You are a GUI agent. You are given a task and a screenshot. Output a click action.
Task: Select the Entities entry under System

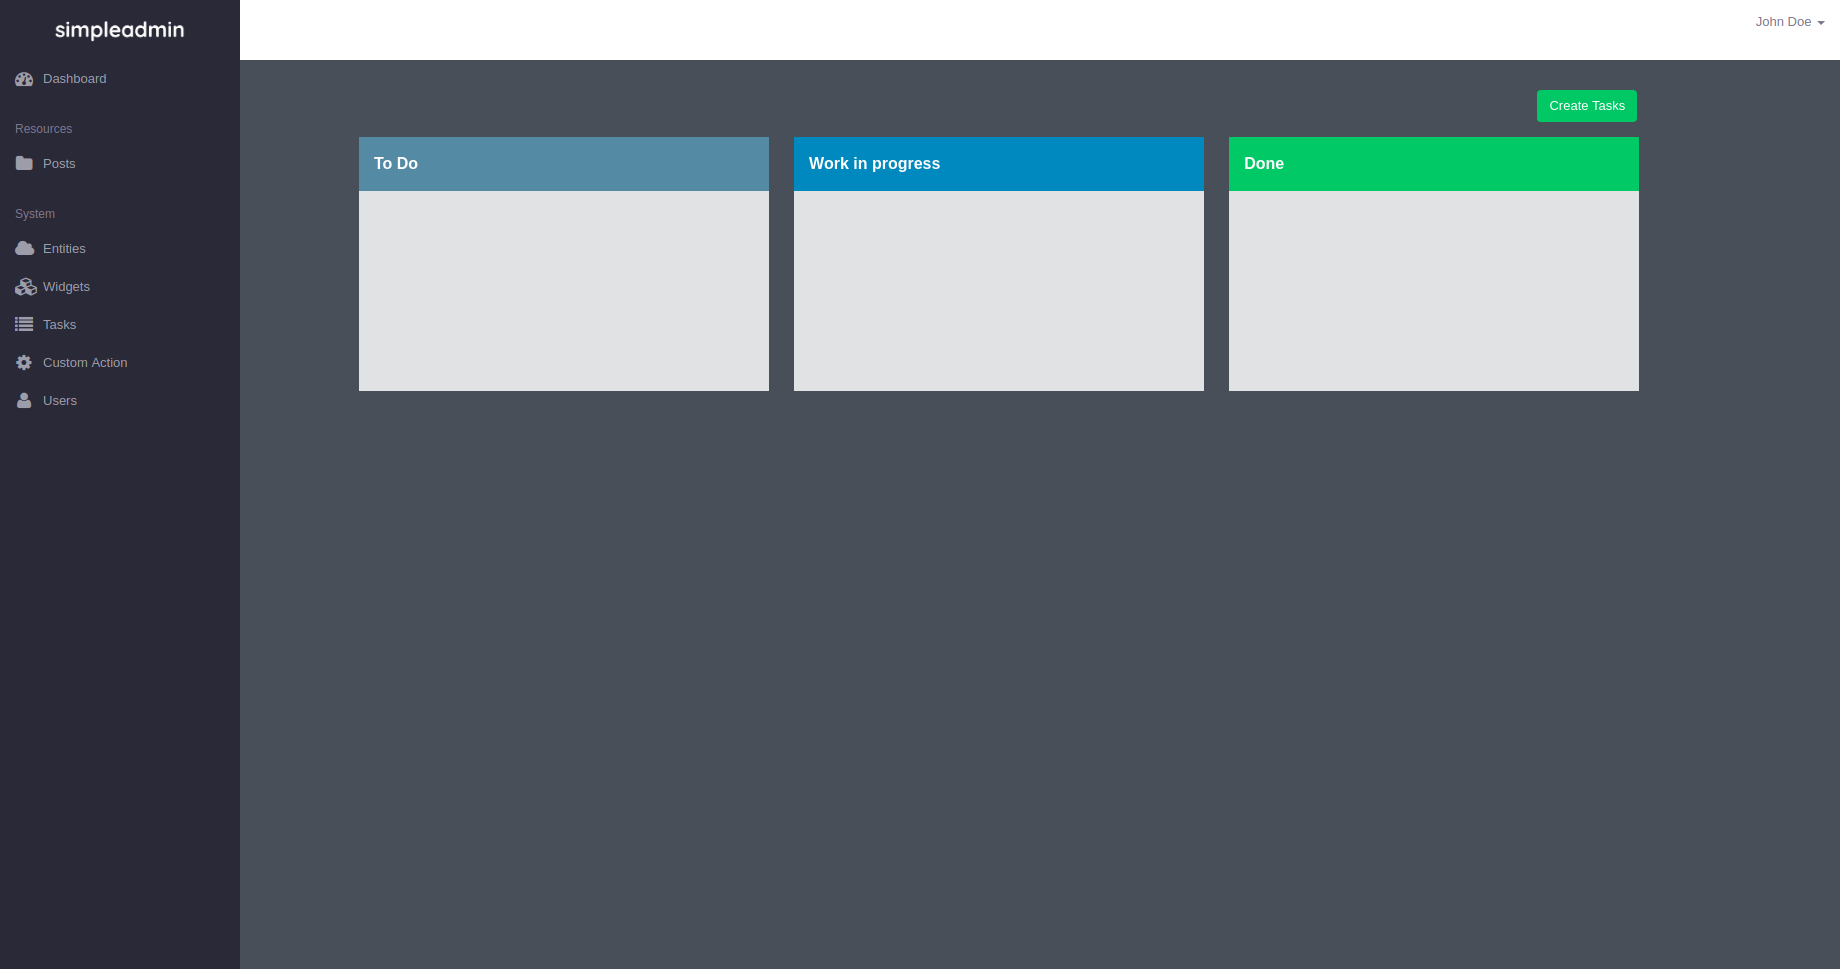[x=63, y=248]
